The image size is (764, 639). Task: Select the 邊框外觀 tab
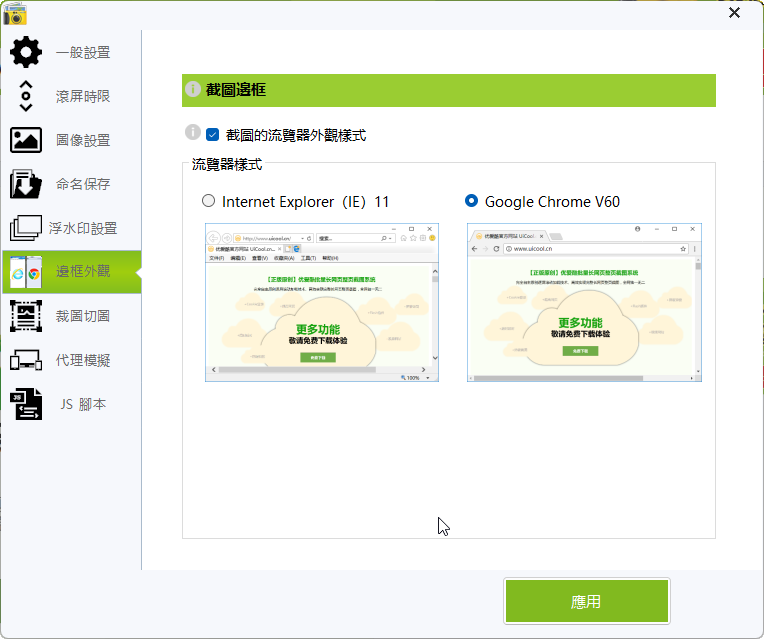[x=72, y=272]
